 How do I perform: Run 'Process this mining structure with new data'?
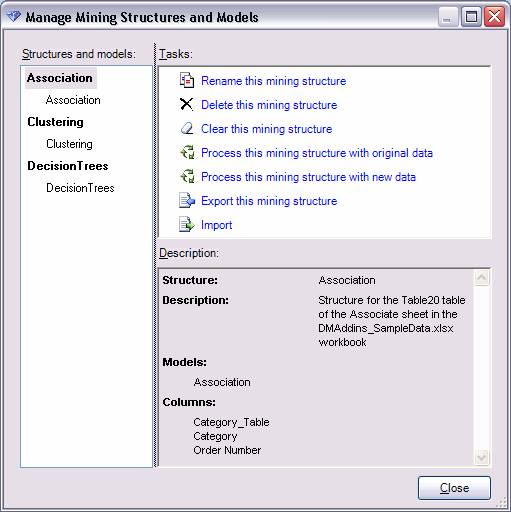tap(308, 177)
